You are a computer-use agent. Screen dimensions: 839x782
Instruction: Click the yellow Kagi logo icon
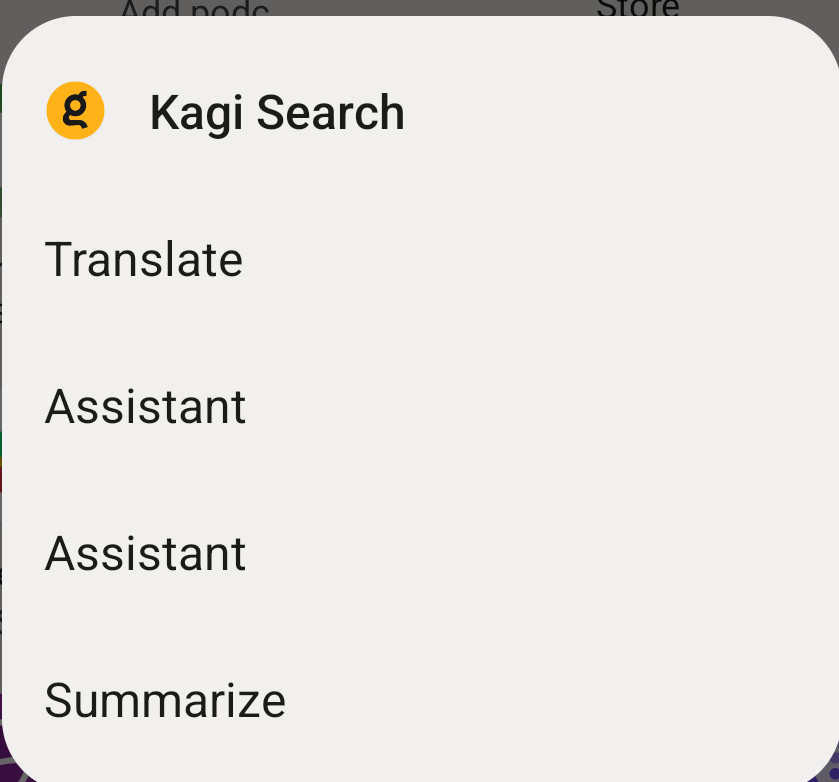pos(75,110)
